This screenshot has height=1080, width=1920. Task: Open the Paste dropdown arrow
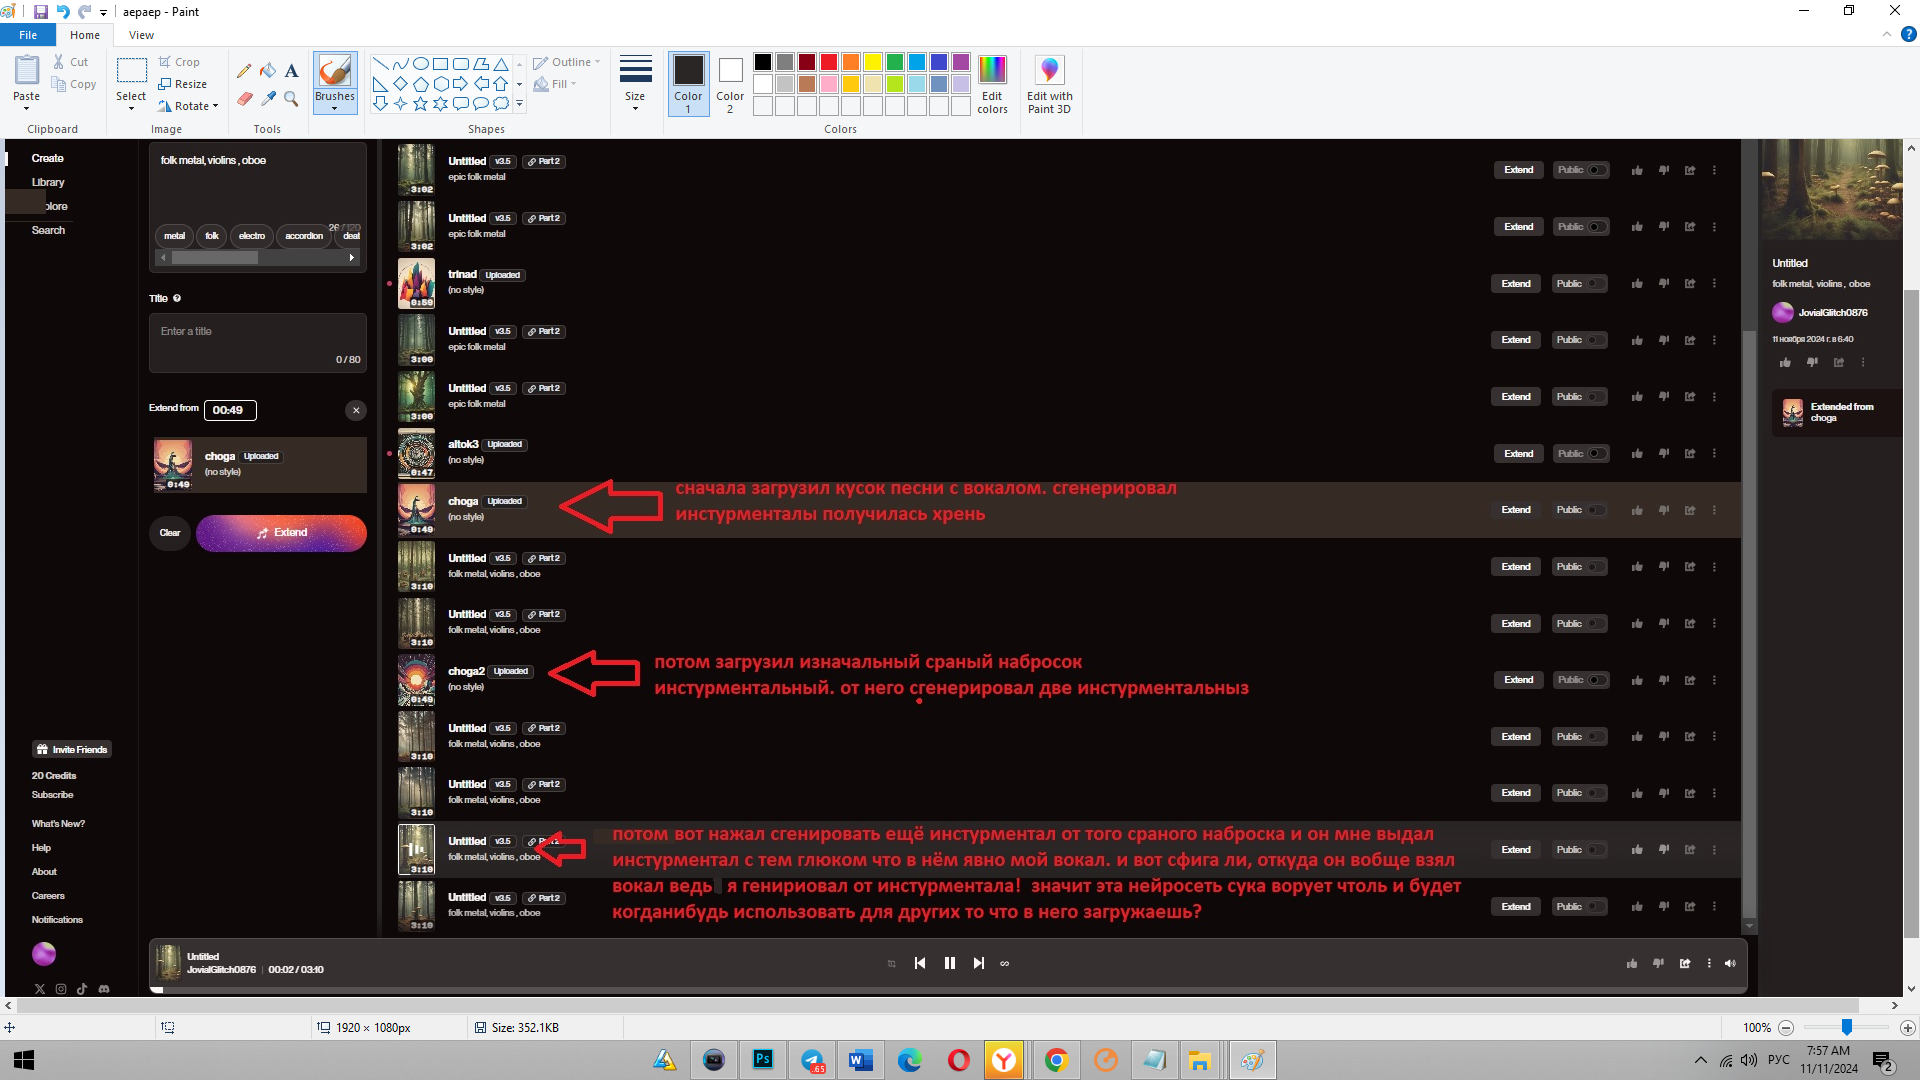[x=27, y=108]
